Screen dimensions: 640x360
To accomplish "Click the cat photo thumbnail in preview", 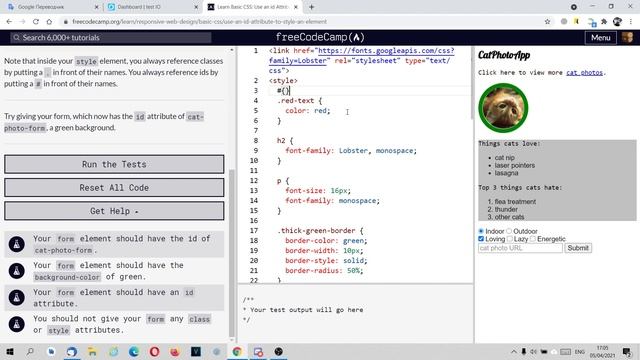I will pos(503,108).
